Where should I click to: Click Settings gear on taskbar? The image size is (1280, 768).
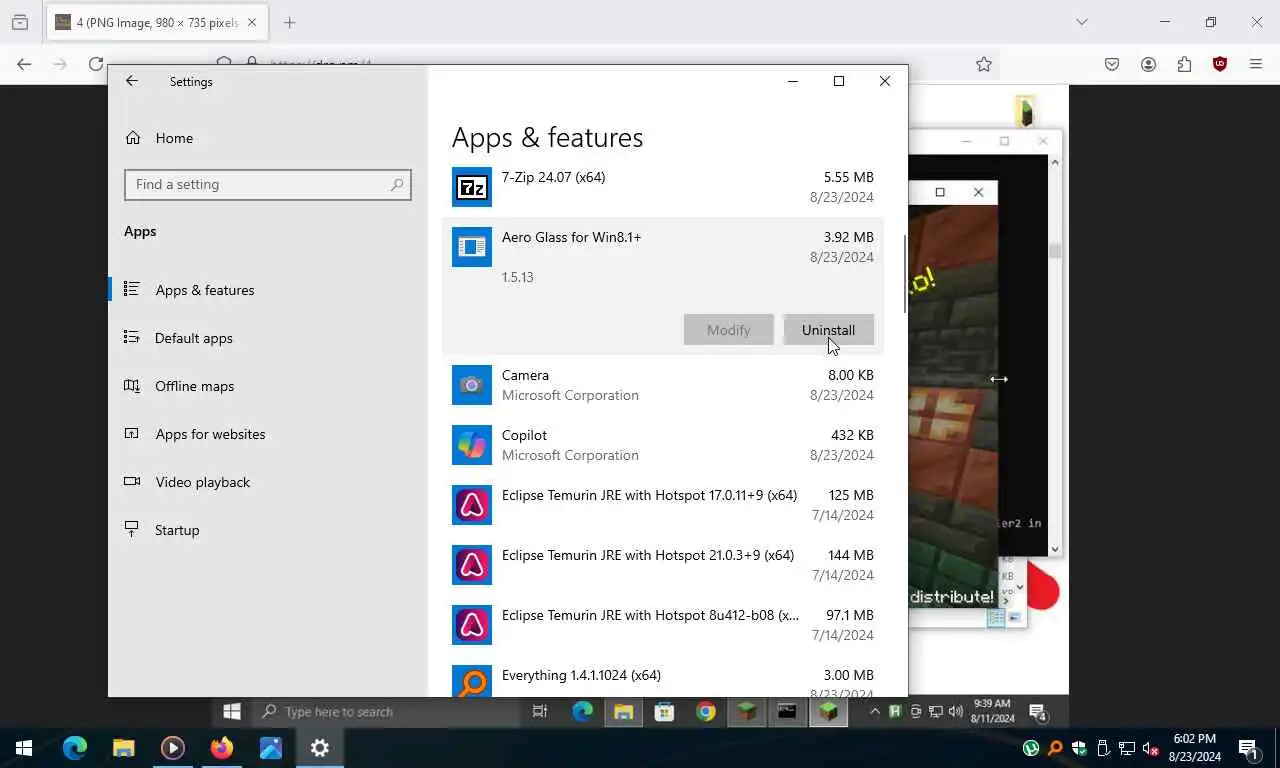[320, 748]
